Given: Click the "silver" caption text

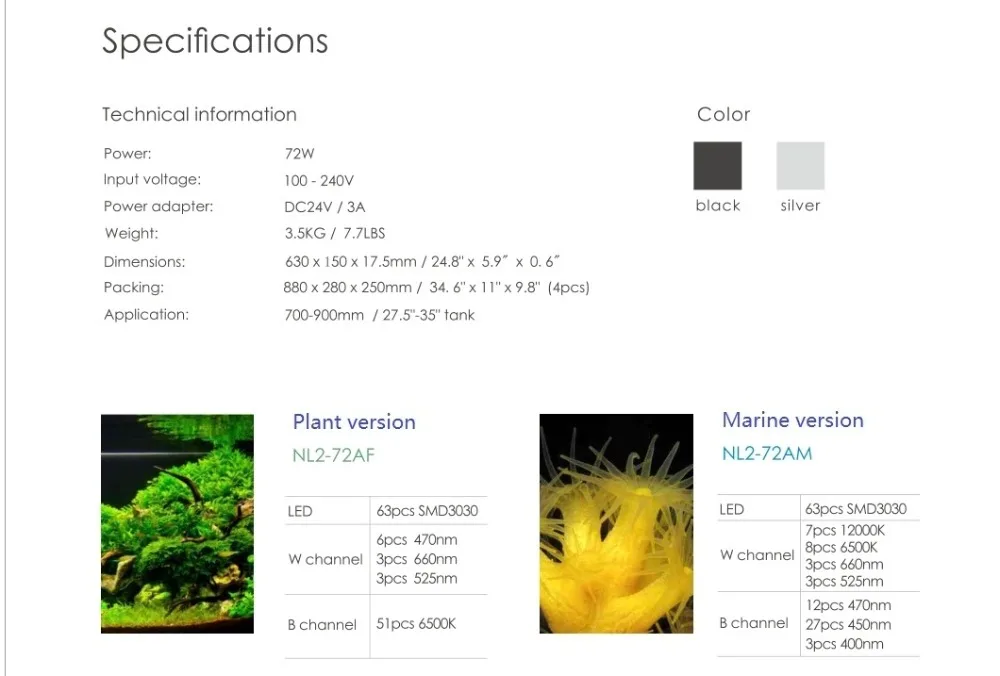Looking at the screenshot, I should [800, 205].
